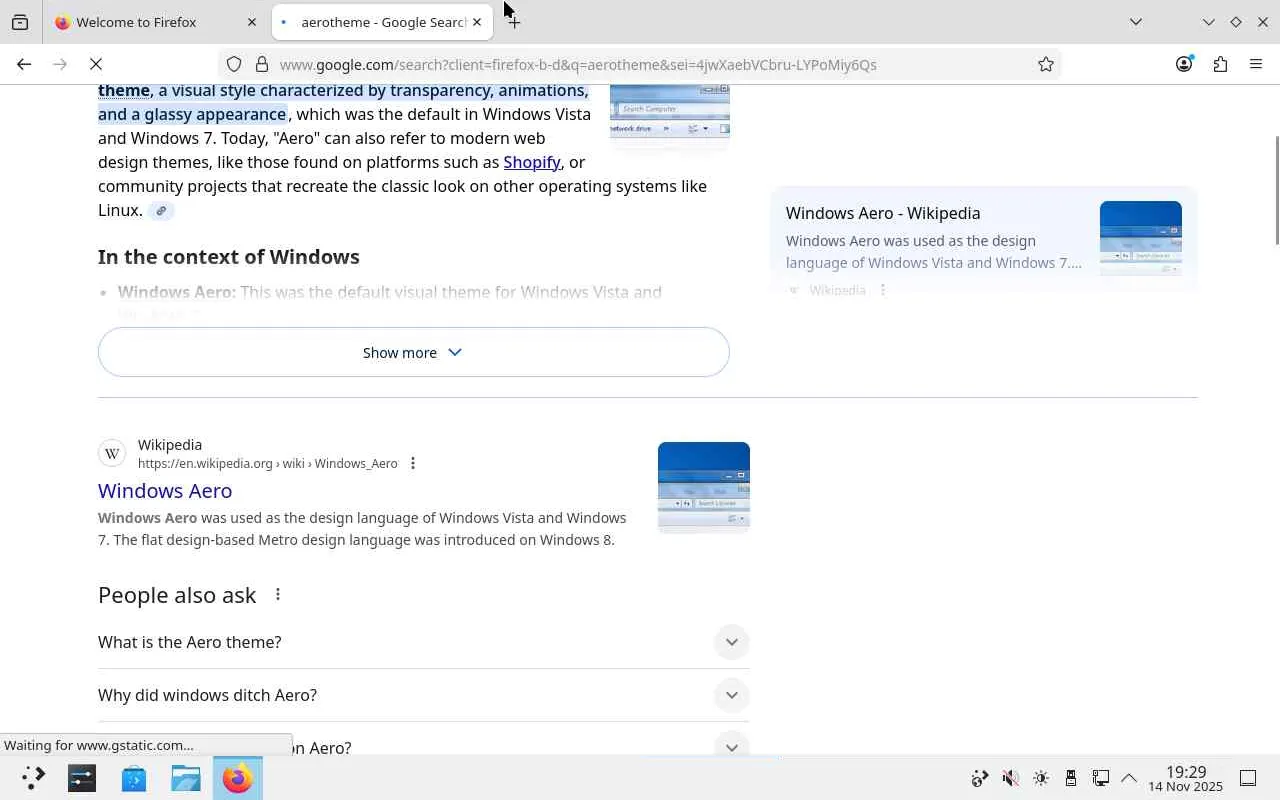Open the brightness tray icon
The height and width of the screenshot is (800, 1280).
click(x=1041, y=778)
